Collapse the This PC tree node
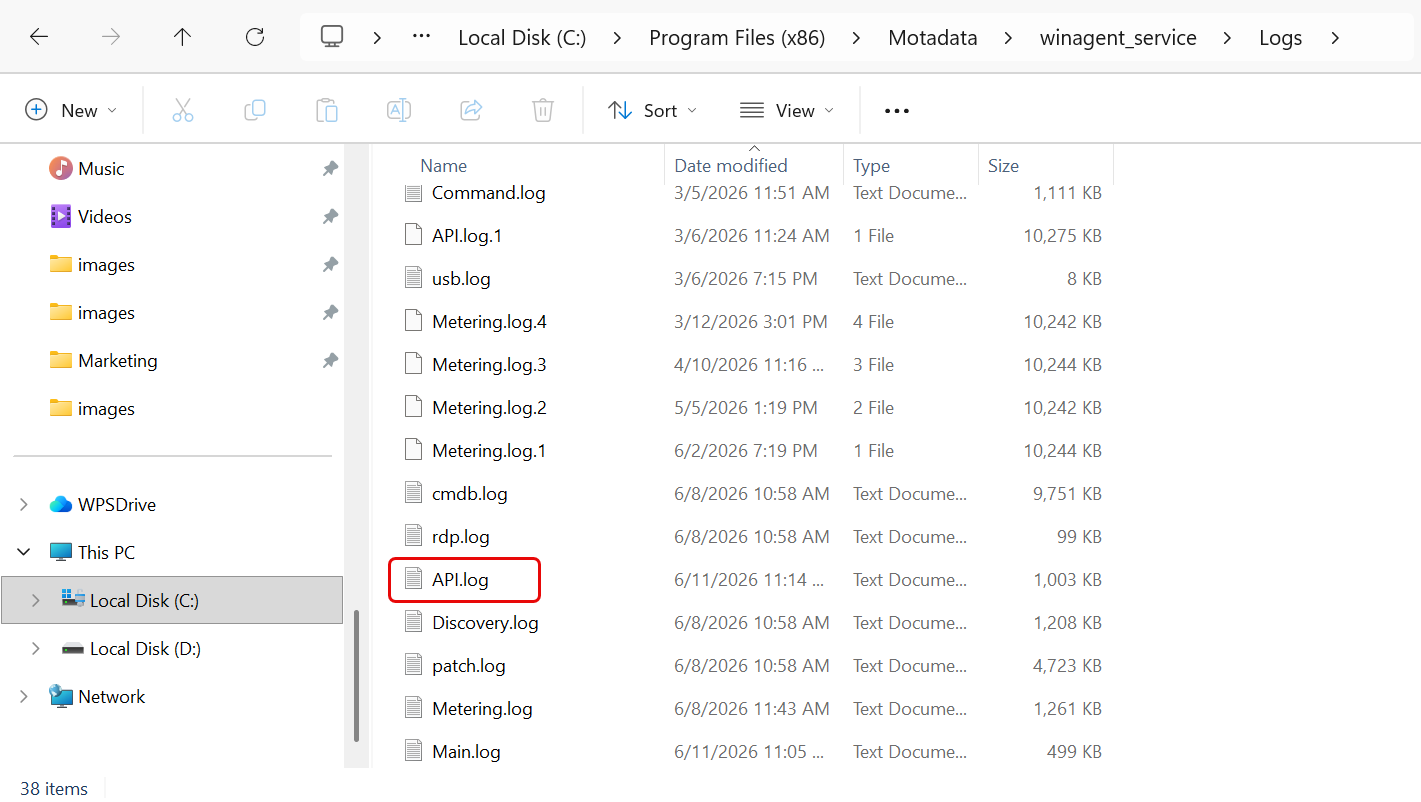Image resolution: width=1421 pixels, height=802 pixels. (x=24, y=552)
